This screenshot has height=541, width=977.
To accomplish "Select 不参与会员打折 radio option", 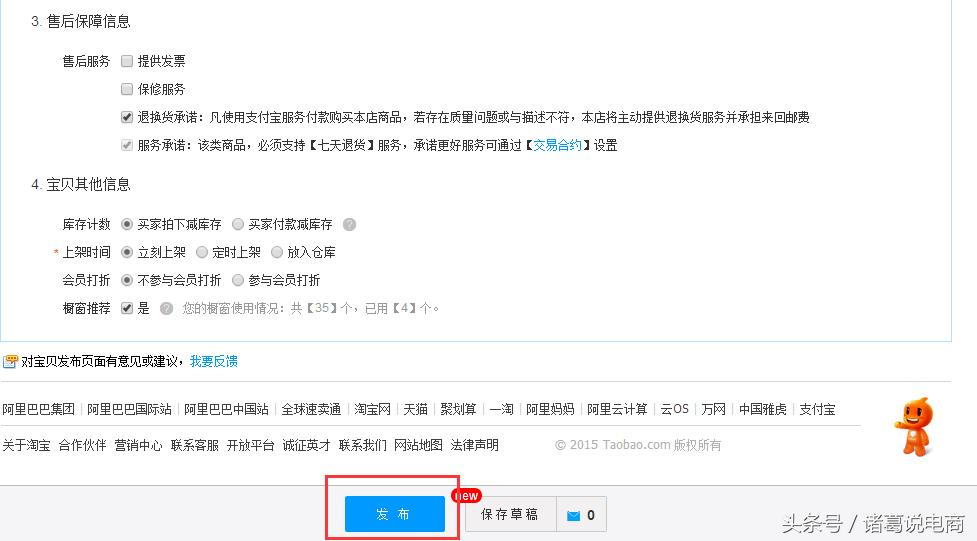I will 127,280.
